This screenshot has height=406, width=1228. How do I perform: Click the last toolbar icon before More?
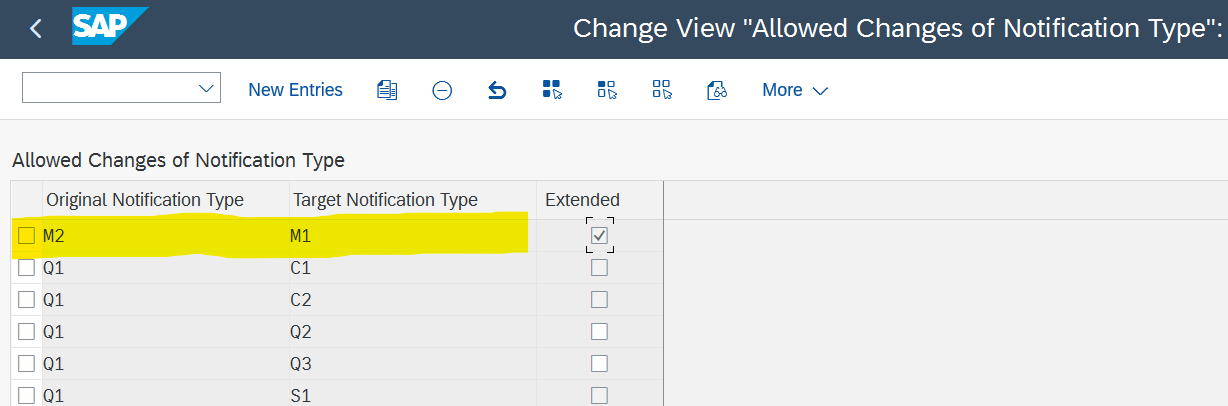pyautogui.click(x=716, y=90)
